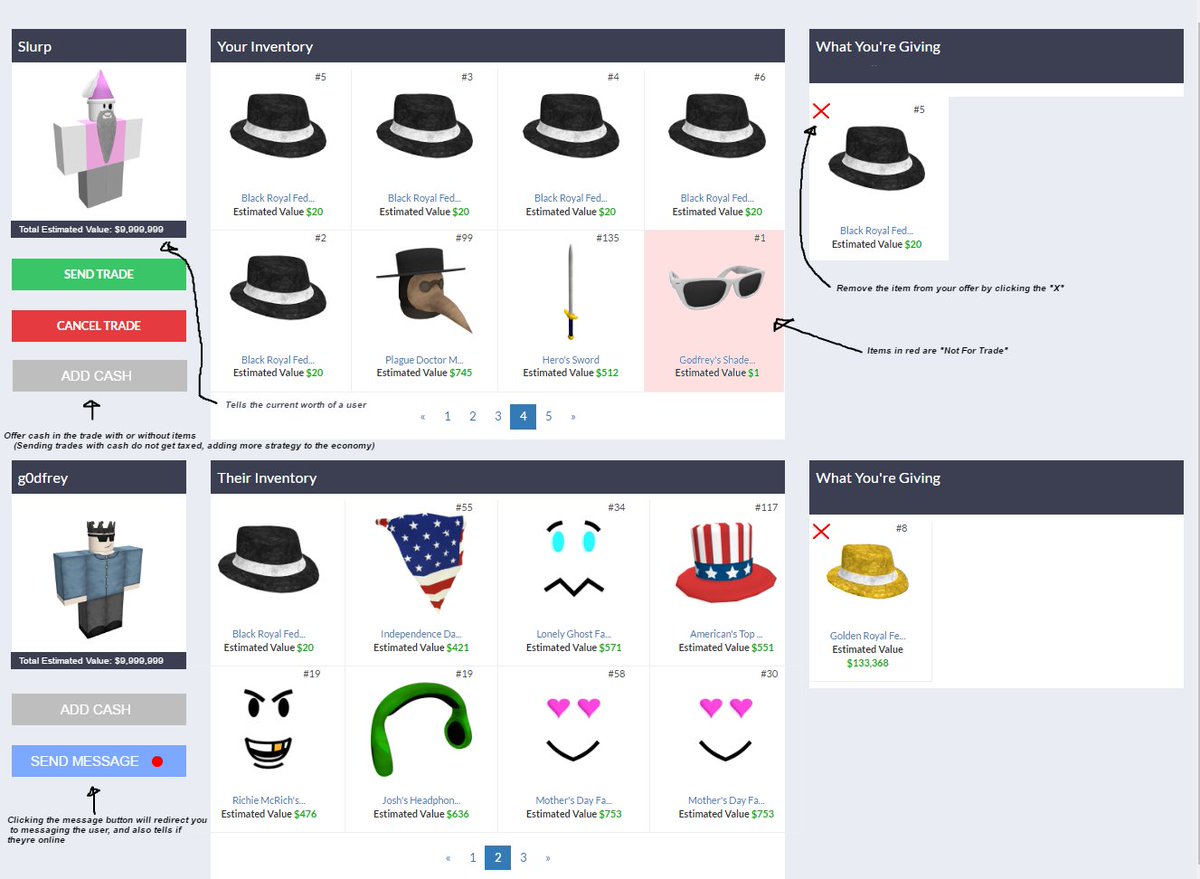
Task: Click current page 4 of your inventory
Action: pos(523,417)
